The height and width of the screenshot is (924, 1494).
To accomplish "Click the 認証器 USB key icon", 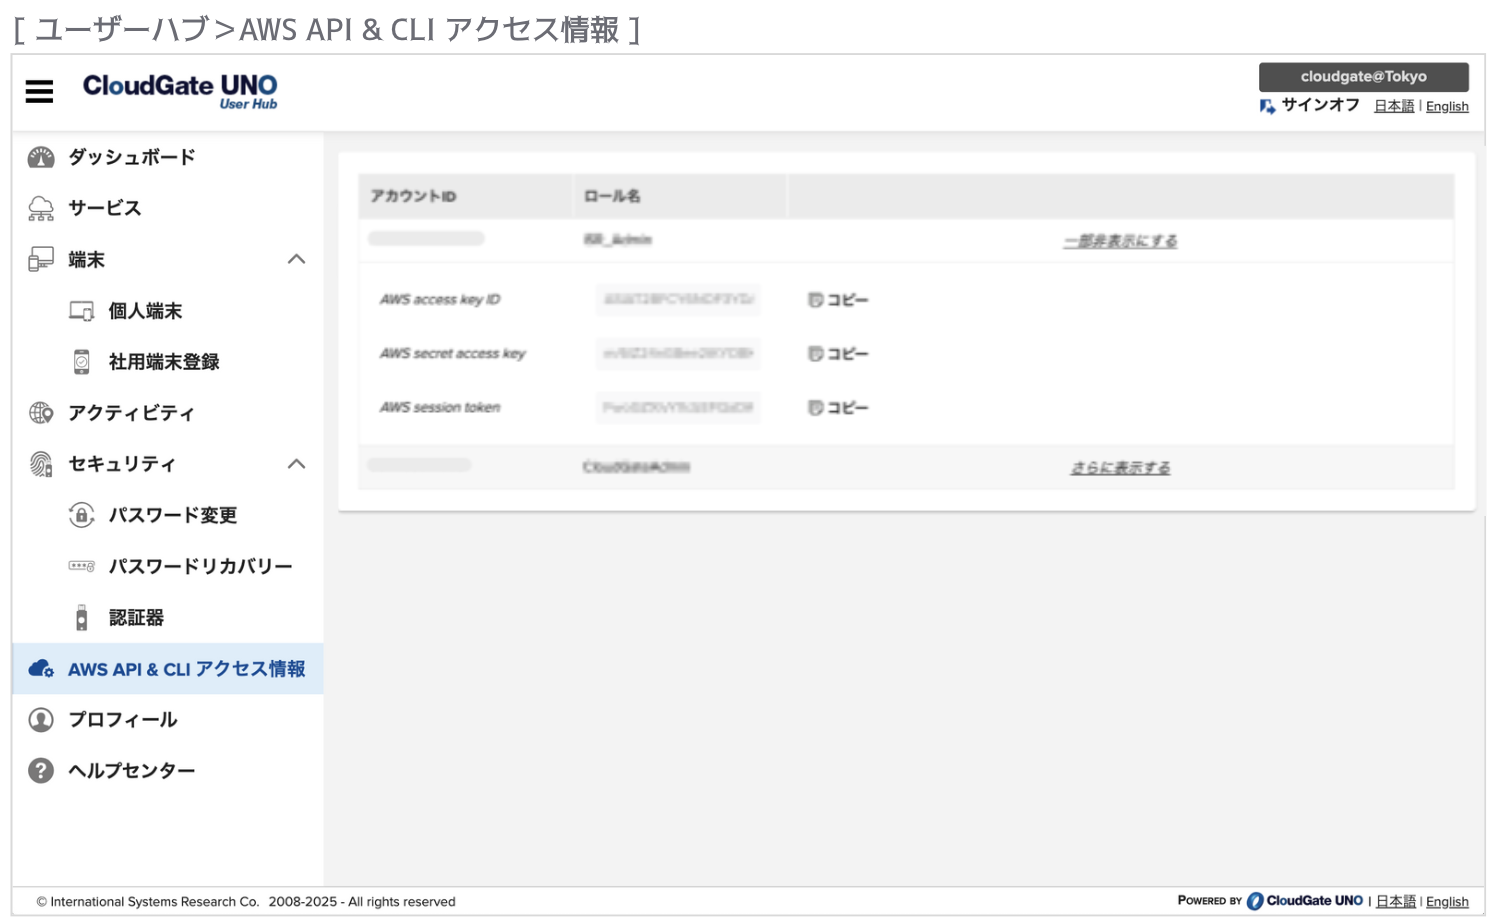I will (82, 618).
